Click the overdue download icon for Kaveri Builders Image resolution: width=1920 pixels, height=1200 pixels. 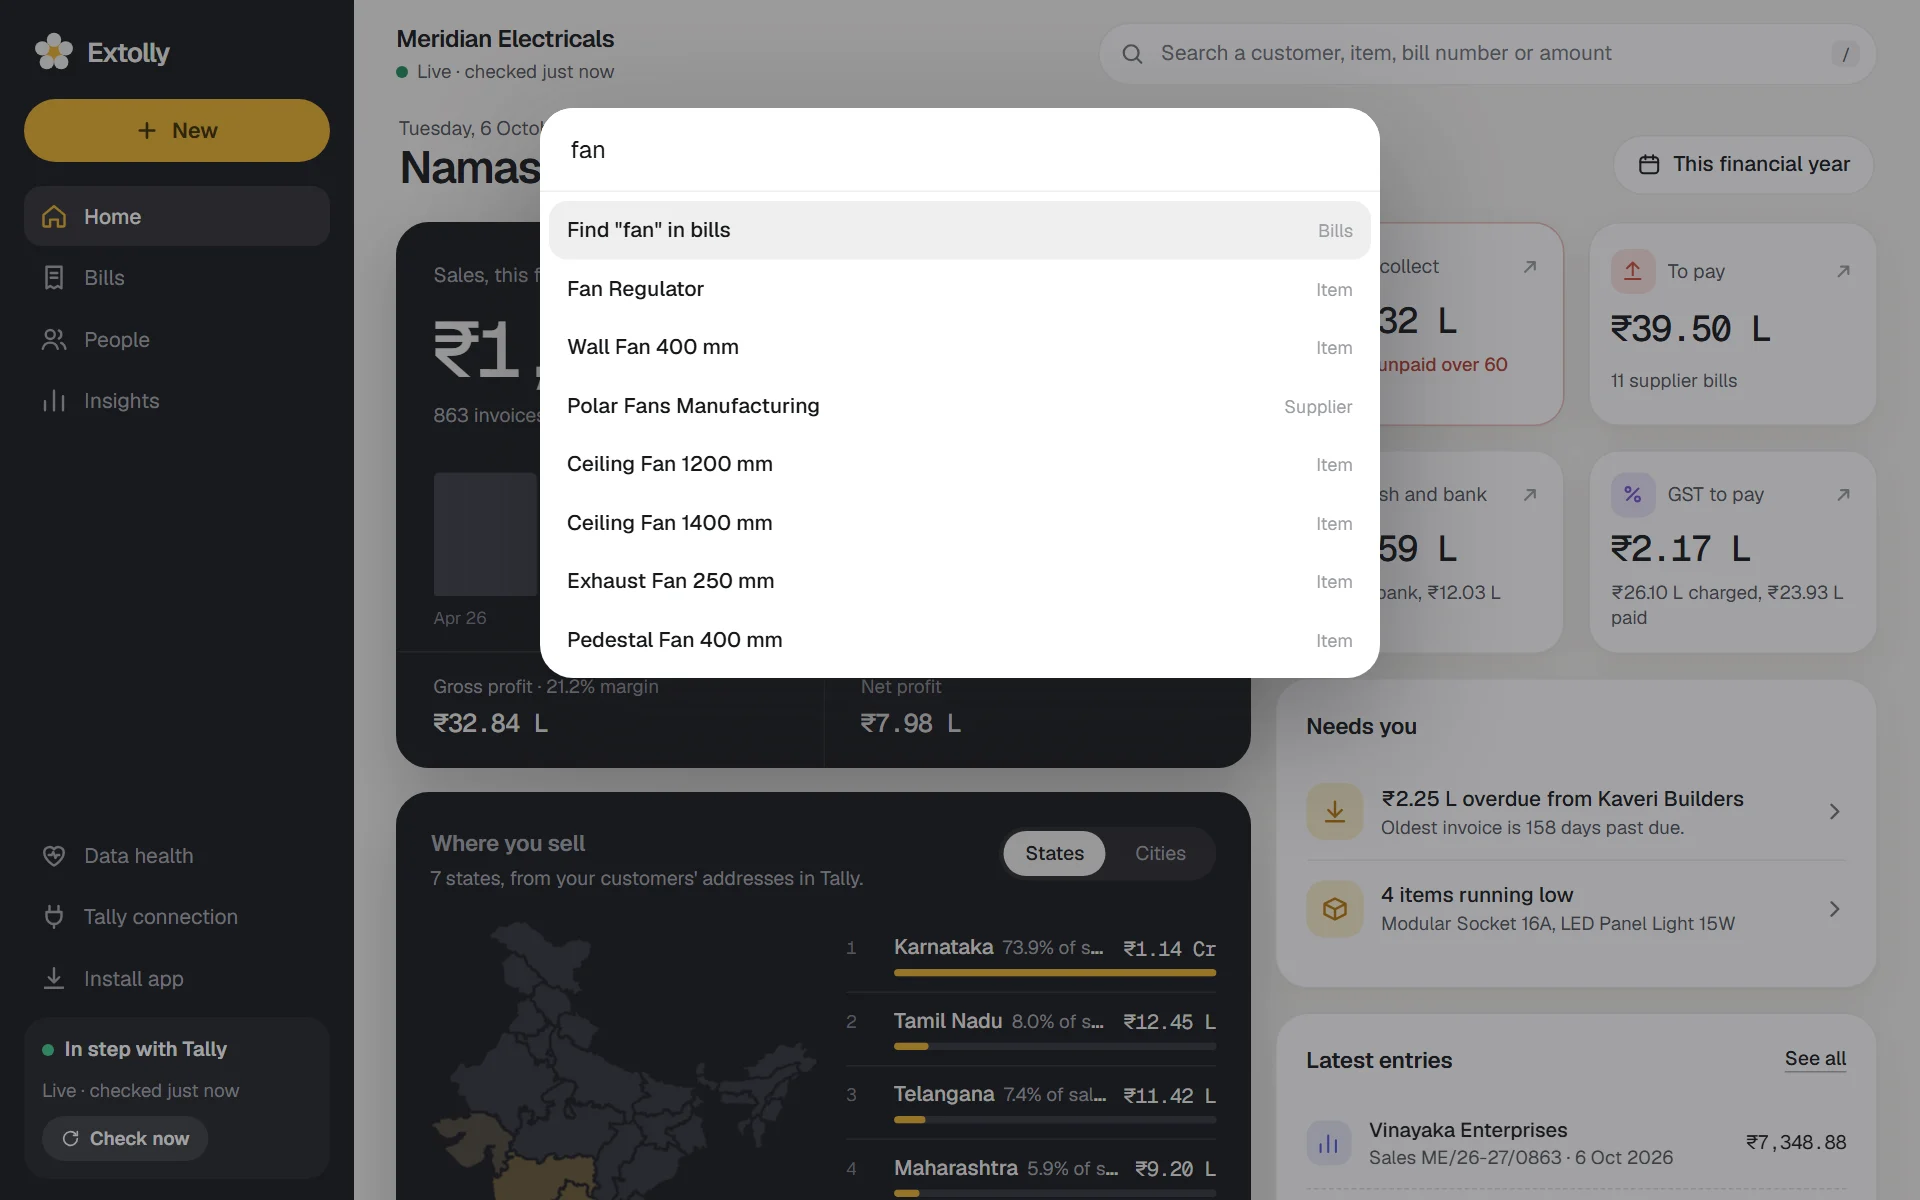[x=1335, y=812]
